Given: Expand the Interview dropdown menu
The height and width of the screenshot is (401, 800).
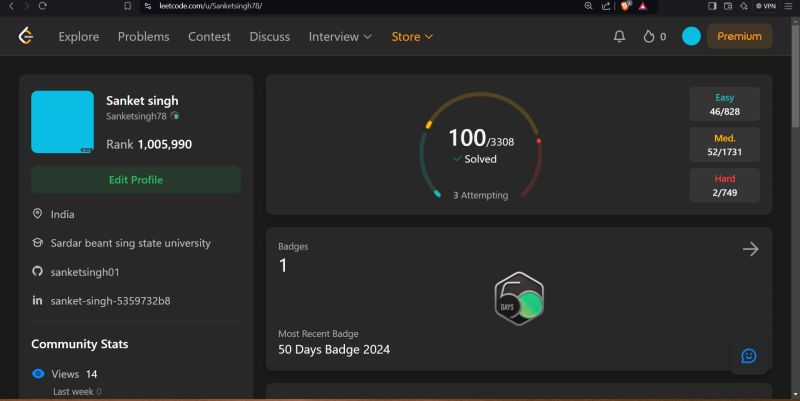Looking at the screenshot, I should 340,36.
